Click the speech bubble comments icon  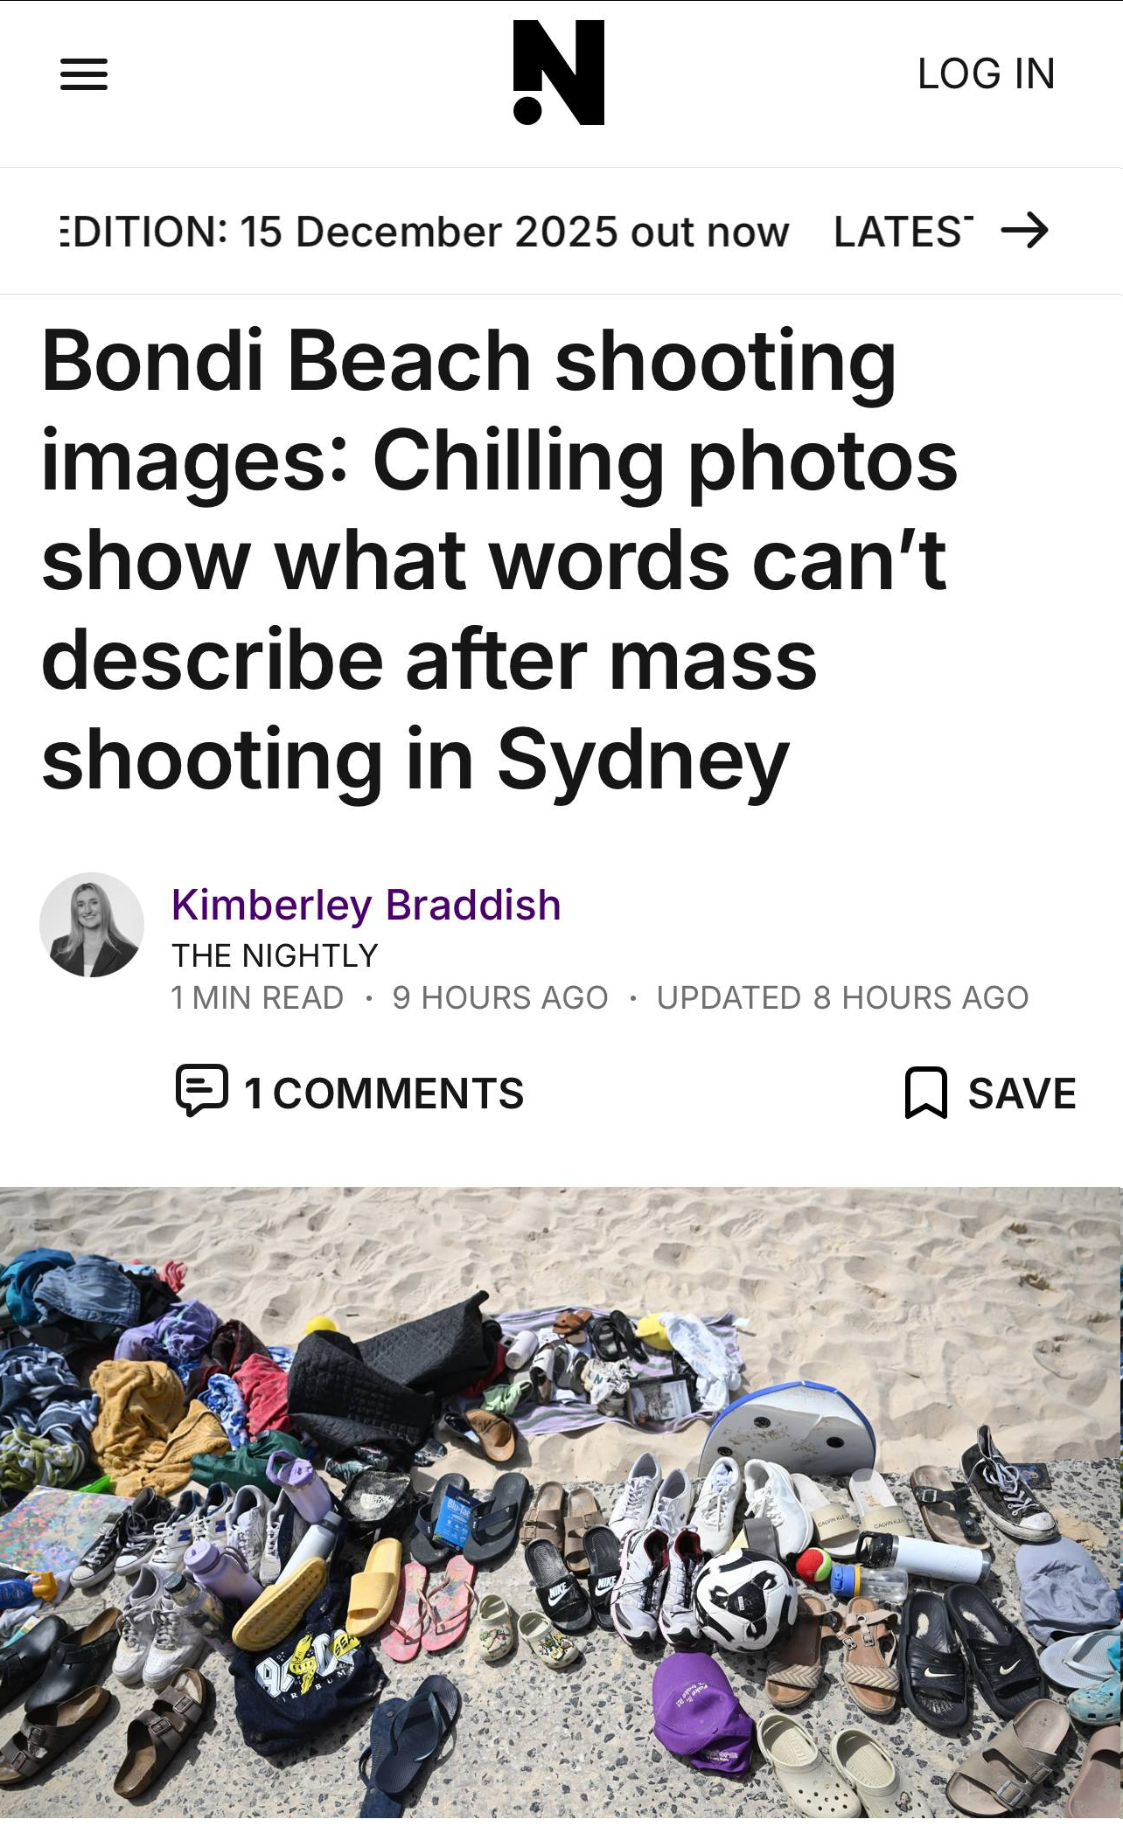(202, 1091)
